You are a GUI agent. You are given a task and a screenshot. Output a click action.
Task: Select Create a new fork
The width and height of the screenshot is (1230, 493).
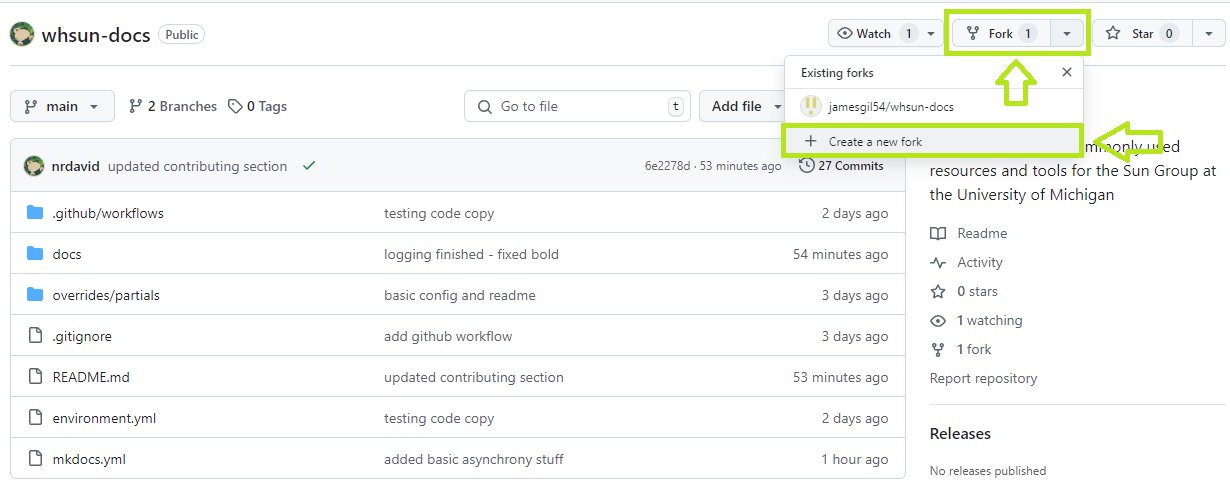[932, 141]
